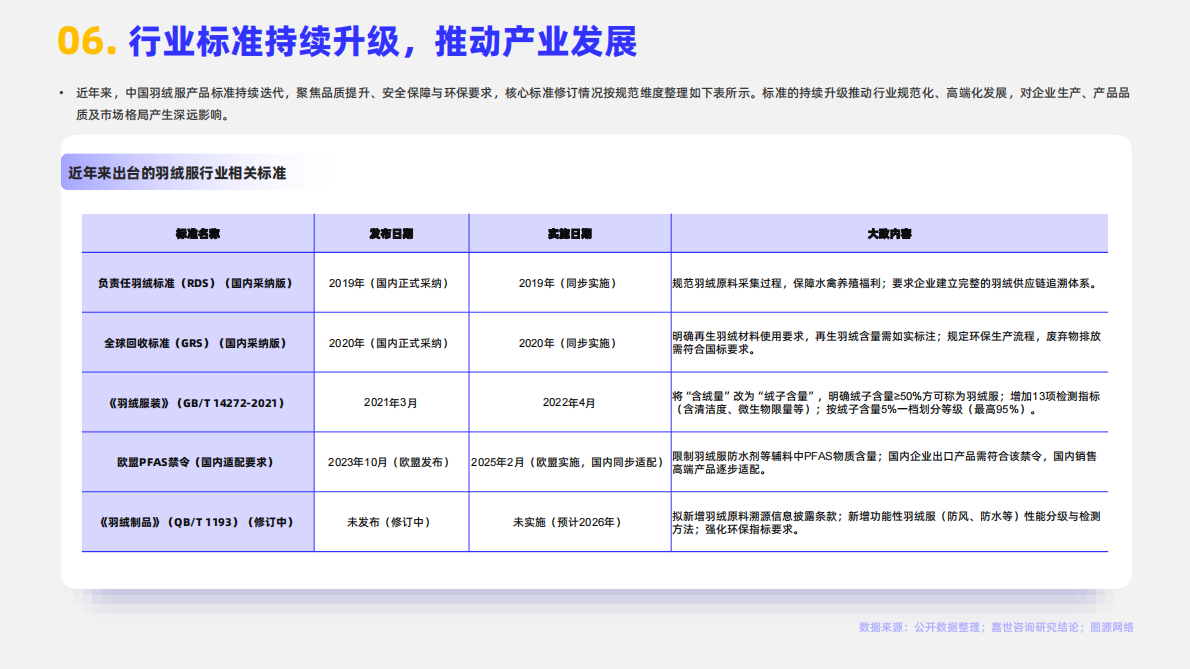The image size is (1190, 669).
Task: Select cell '2020年（同步实施）'
Action: pyautogui.click(x=570, y=343)
